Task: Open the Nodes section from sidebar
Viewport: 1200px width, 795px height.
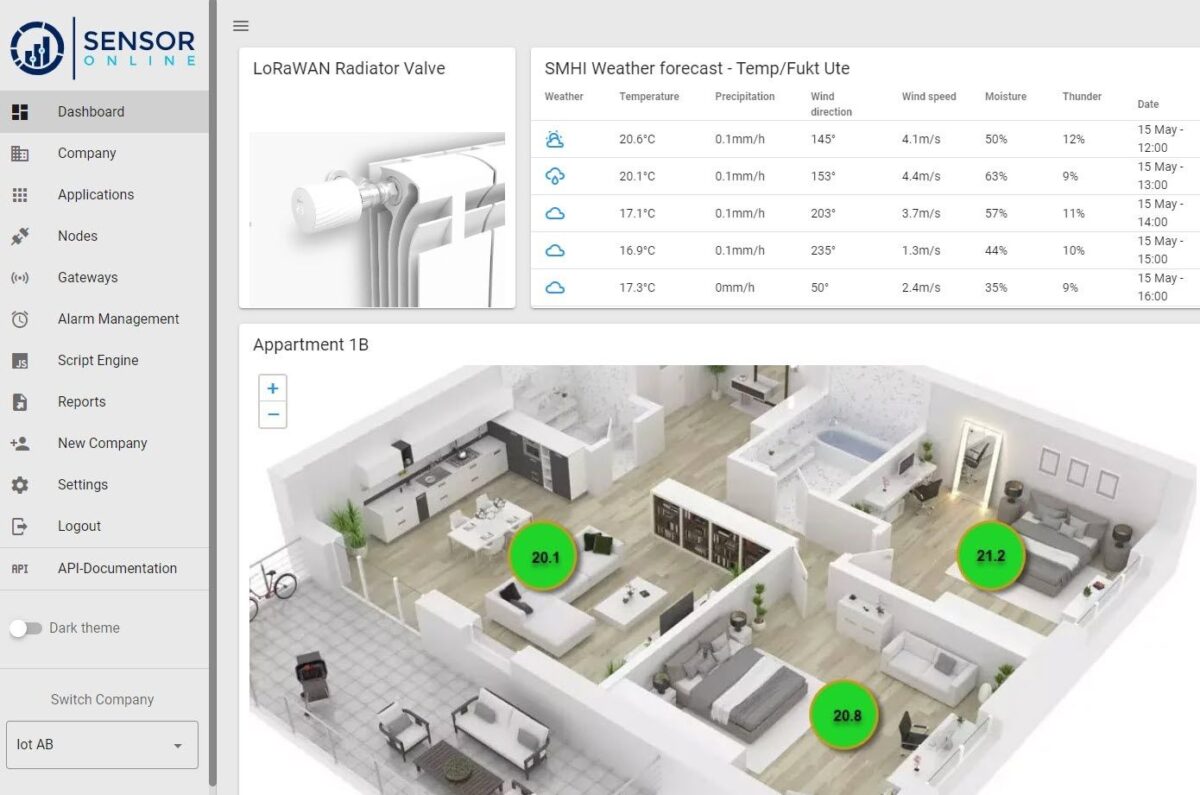Action: [x=77, y=235]
